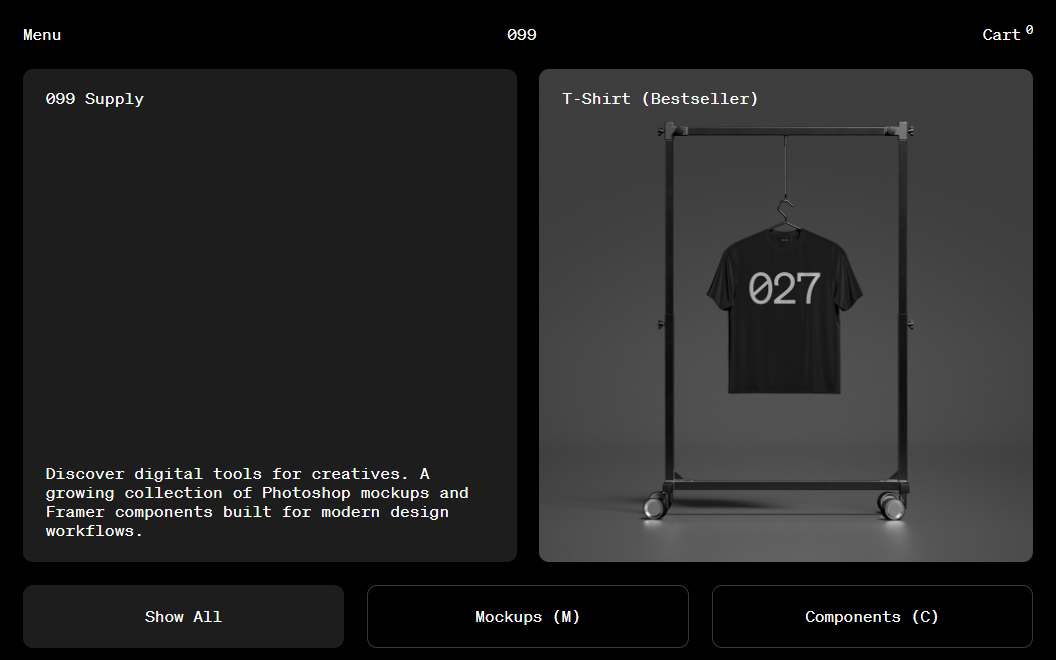Click the 099 Supply heading
Screen dimensions: 1056x660
pos(94,99)
